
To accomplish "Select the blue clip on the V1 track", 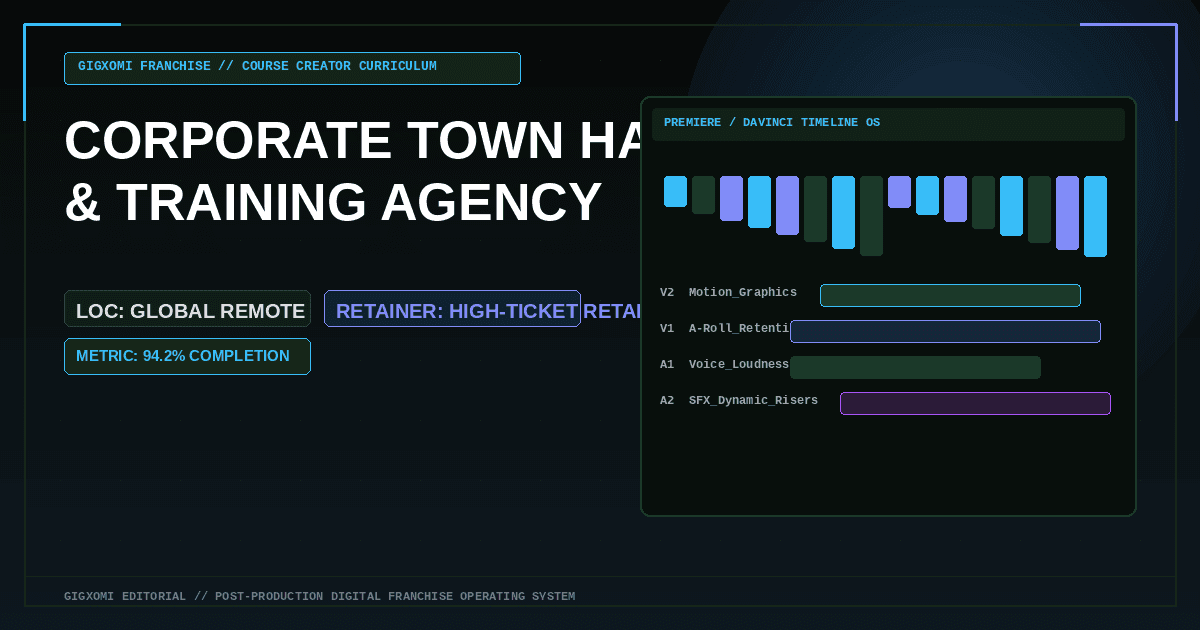I will click(945, 331).
